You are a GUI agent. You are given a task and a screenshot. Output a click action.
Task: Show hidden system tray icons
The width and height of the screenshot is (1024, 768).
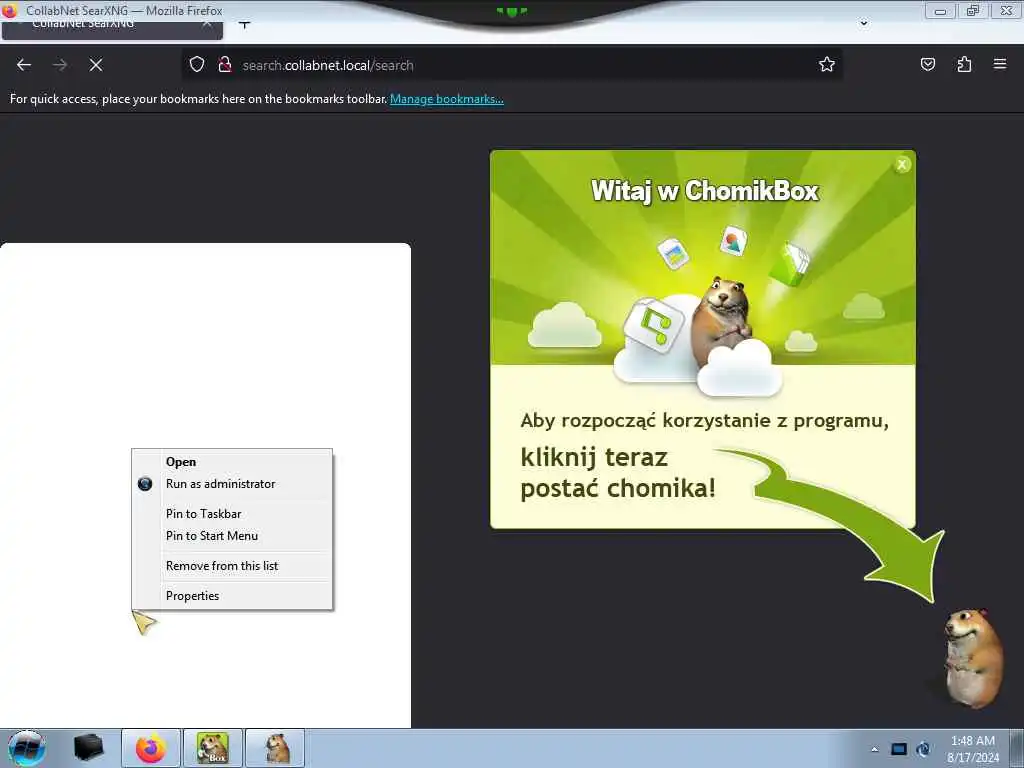[874, 749]
